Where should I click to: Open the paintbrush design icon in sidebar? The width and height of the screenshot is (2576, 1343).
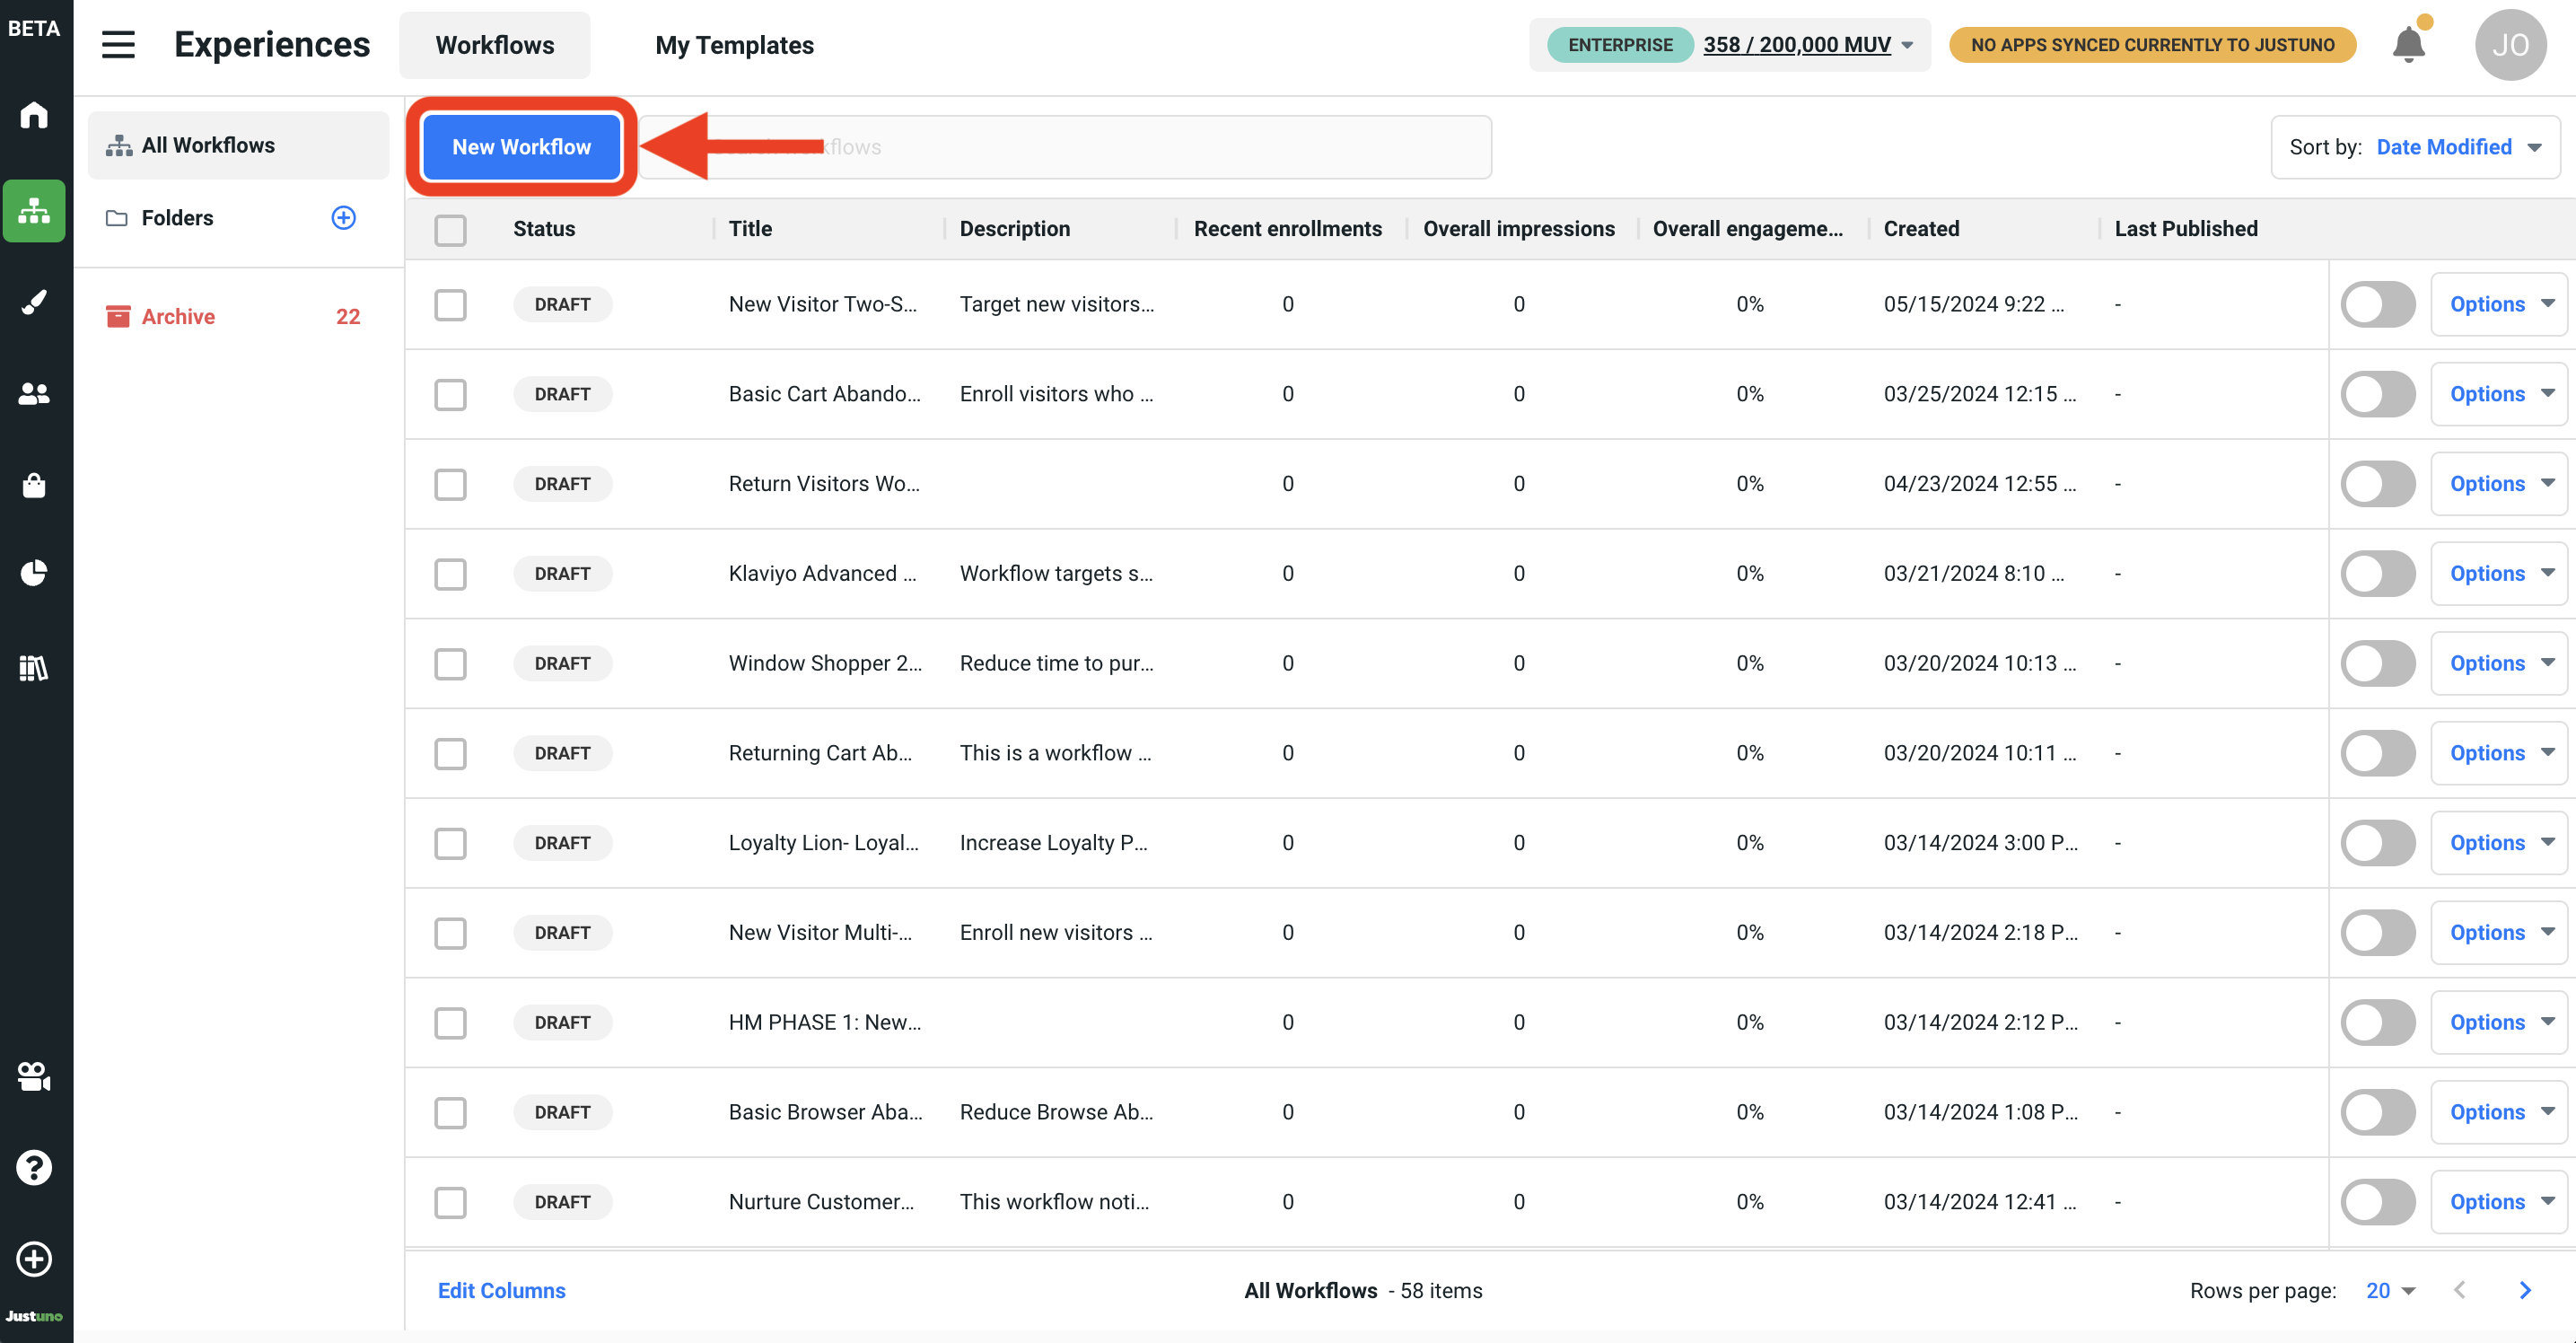pos(34,302)
